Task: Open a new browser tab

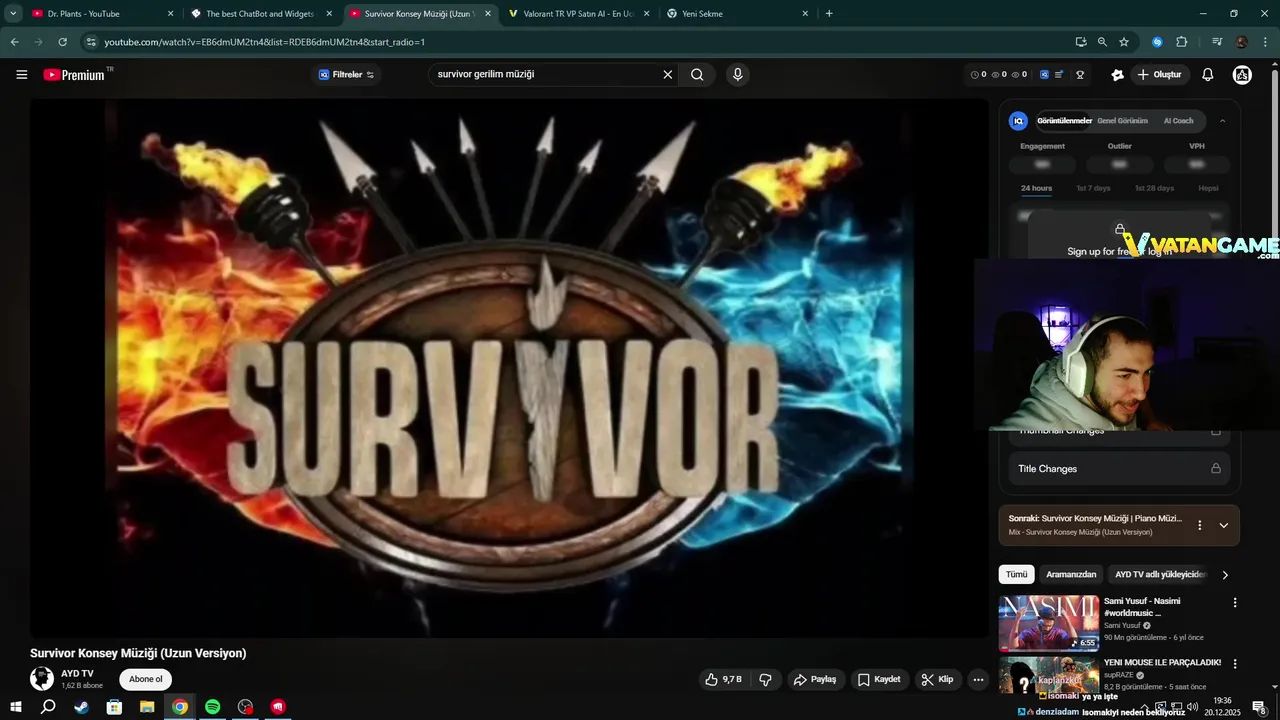Action: click(829, 14)
